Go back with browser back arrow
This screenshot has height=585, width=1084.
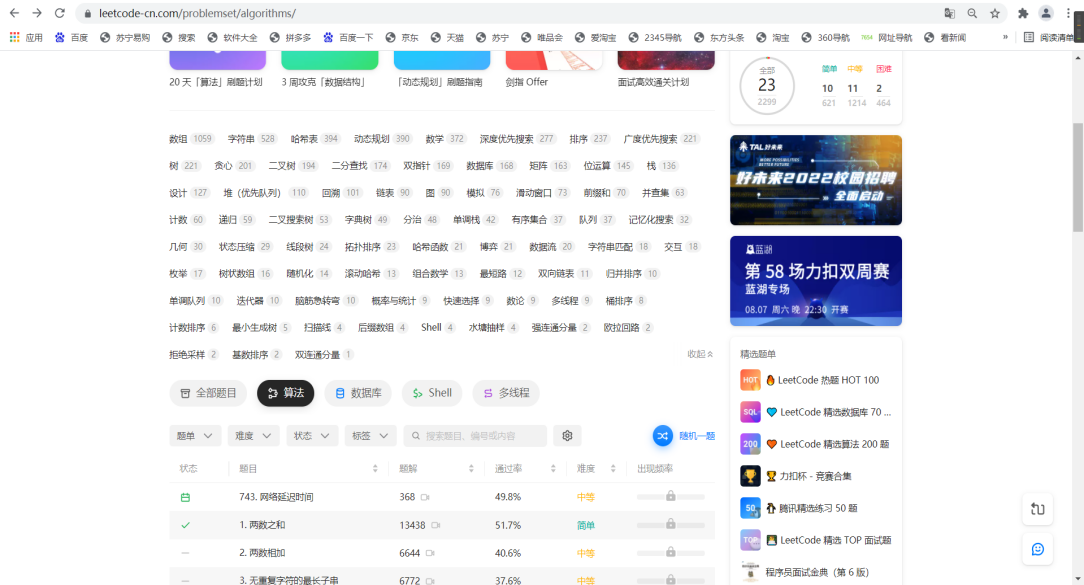[14, 13]
